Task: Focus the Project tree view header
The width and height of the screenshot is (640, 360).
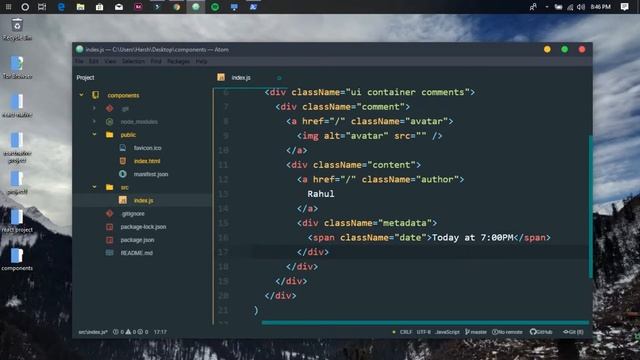Action: pos(85,78)
